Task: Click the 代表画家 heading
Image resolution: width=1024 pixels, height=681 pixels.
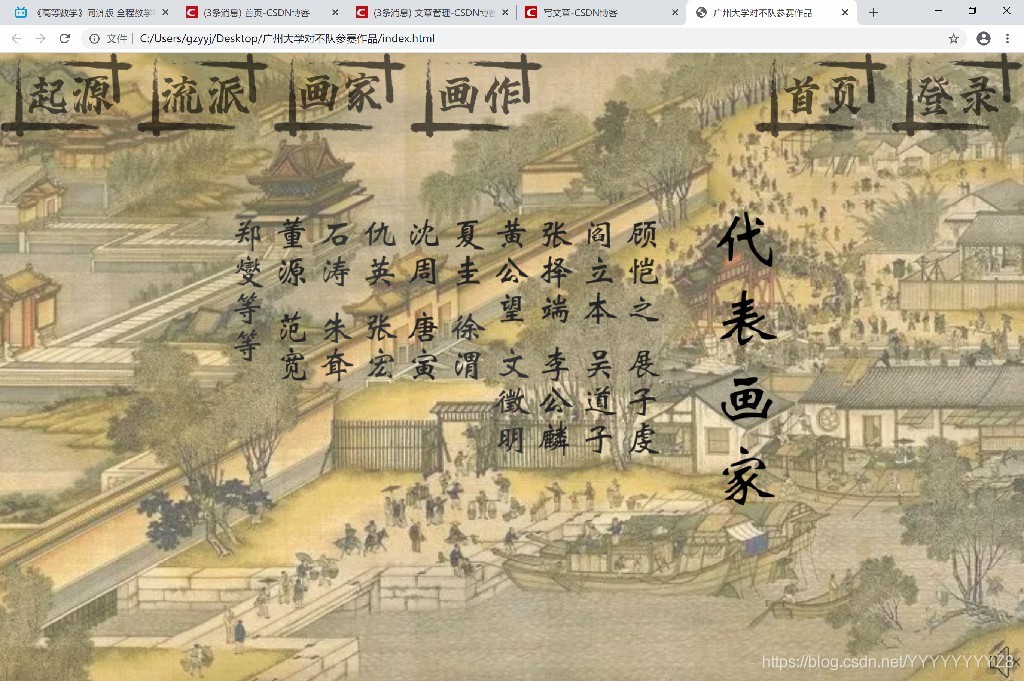Action: click(x=748, y=359)
